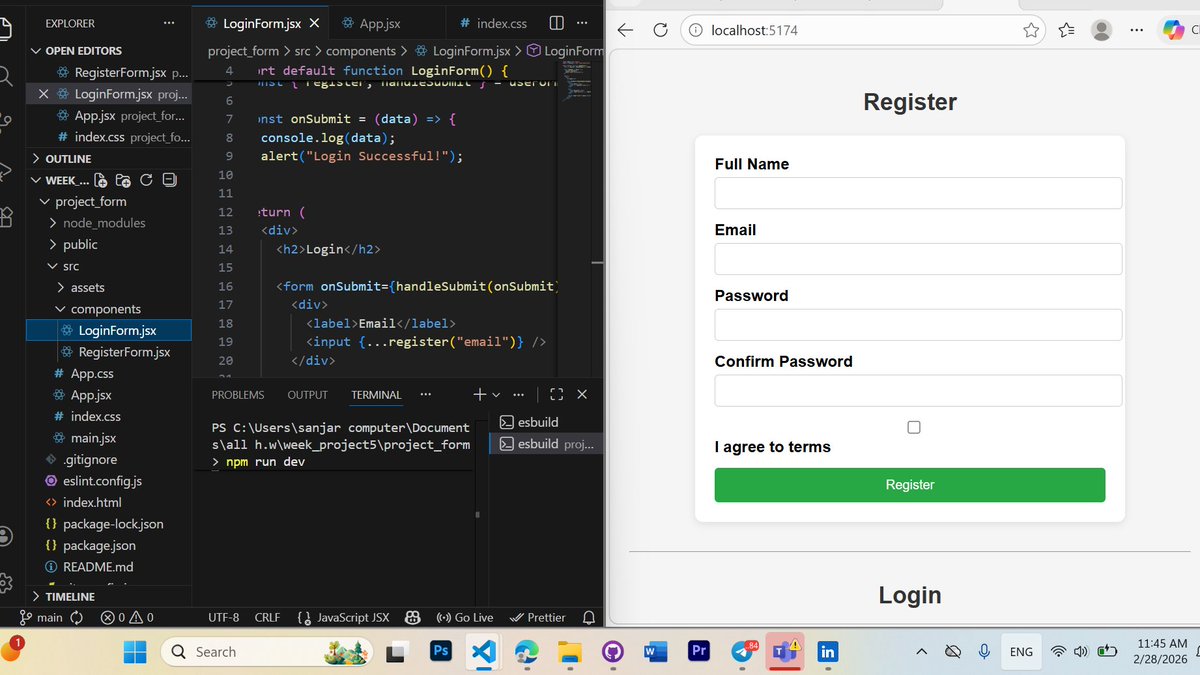The height and width of the screenshot is (675, 1200).
Task: Open the new terminal profile dropdown arrow
Action: pyautogui.click(x=496, y=395)
